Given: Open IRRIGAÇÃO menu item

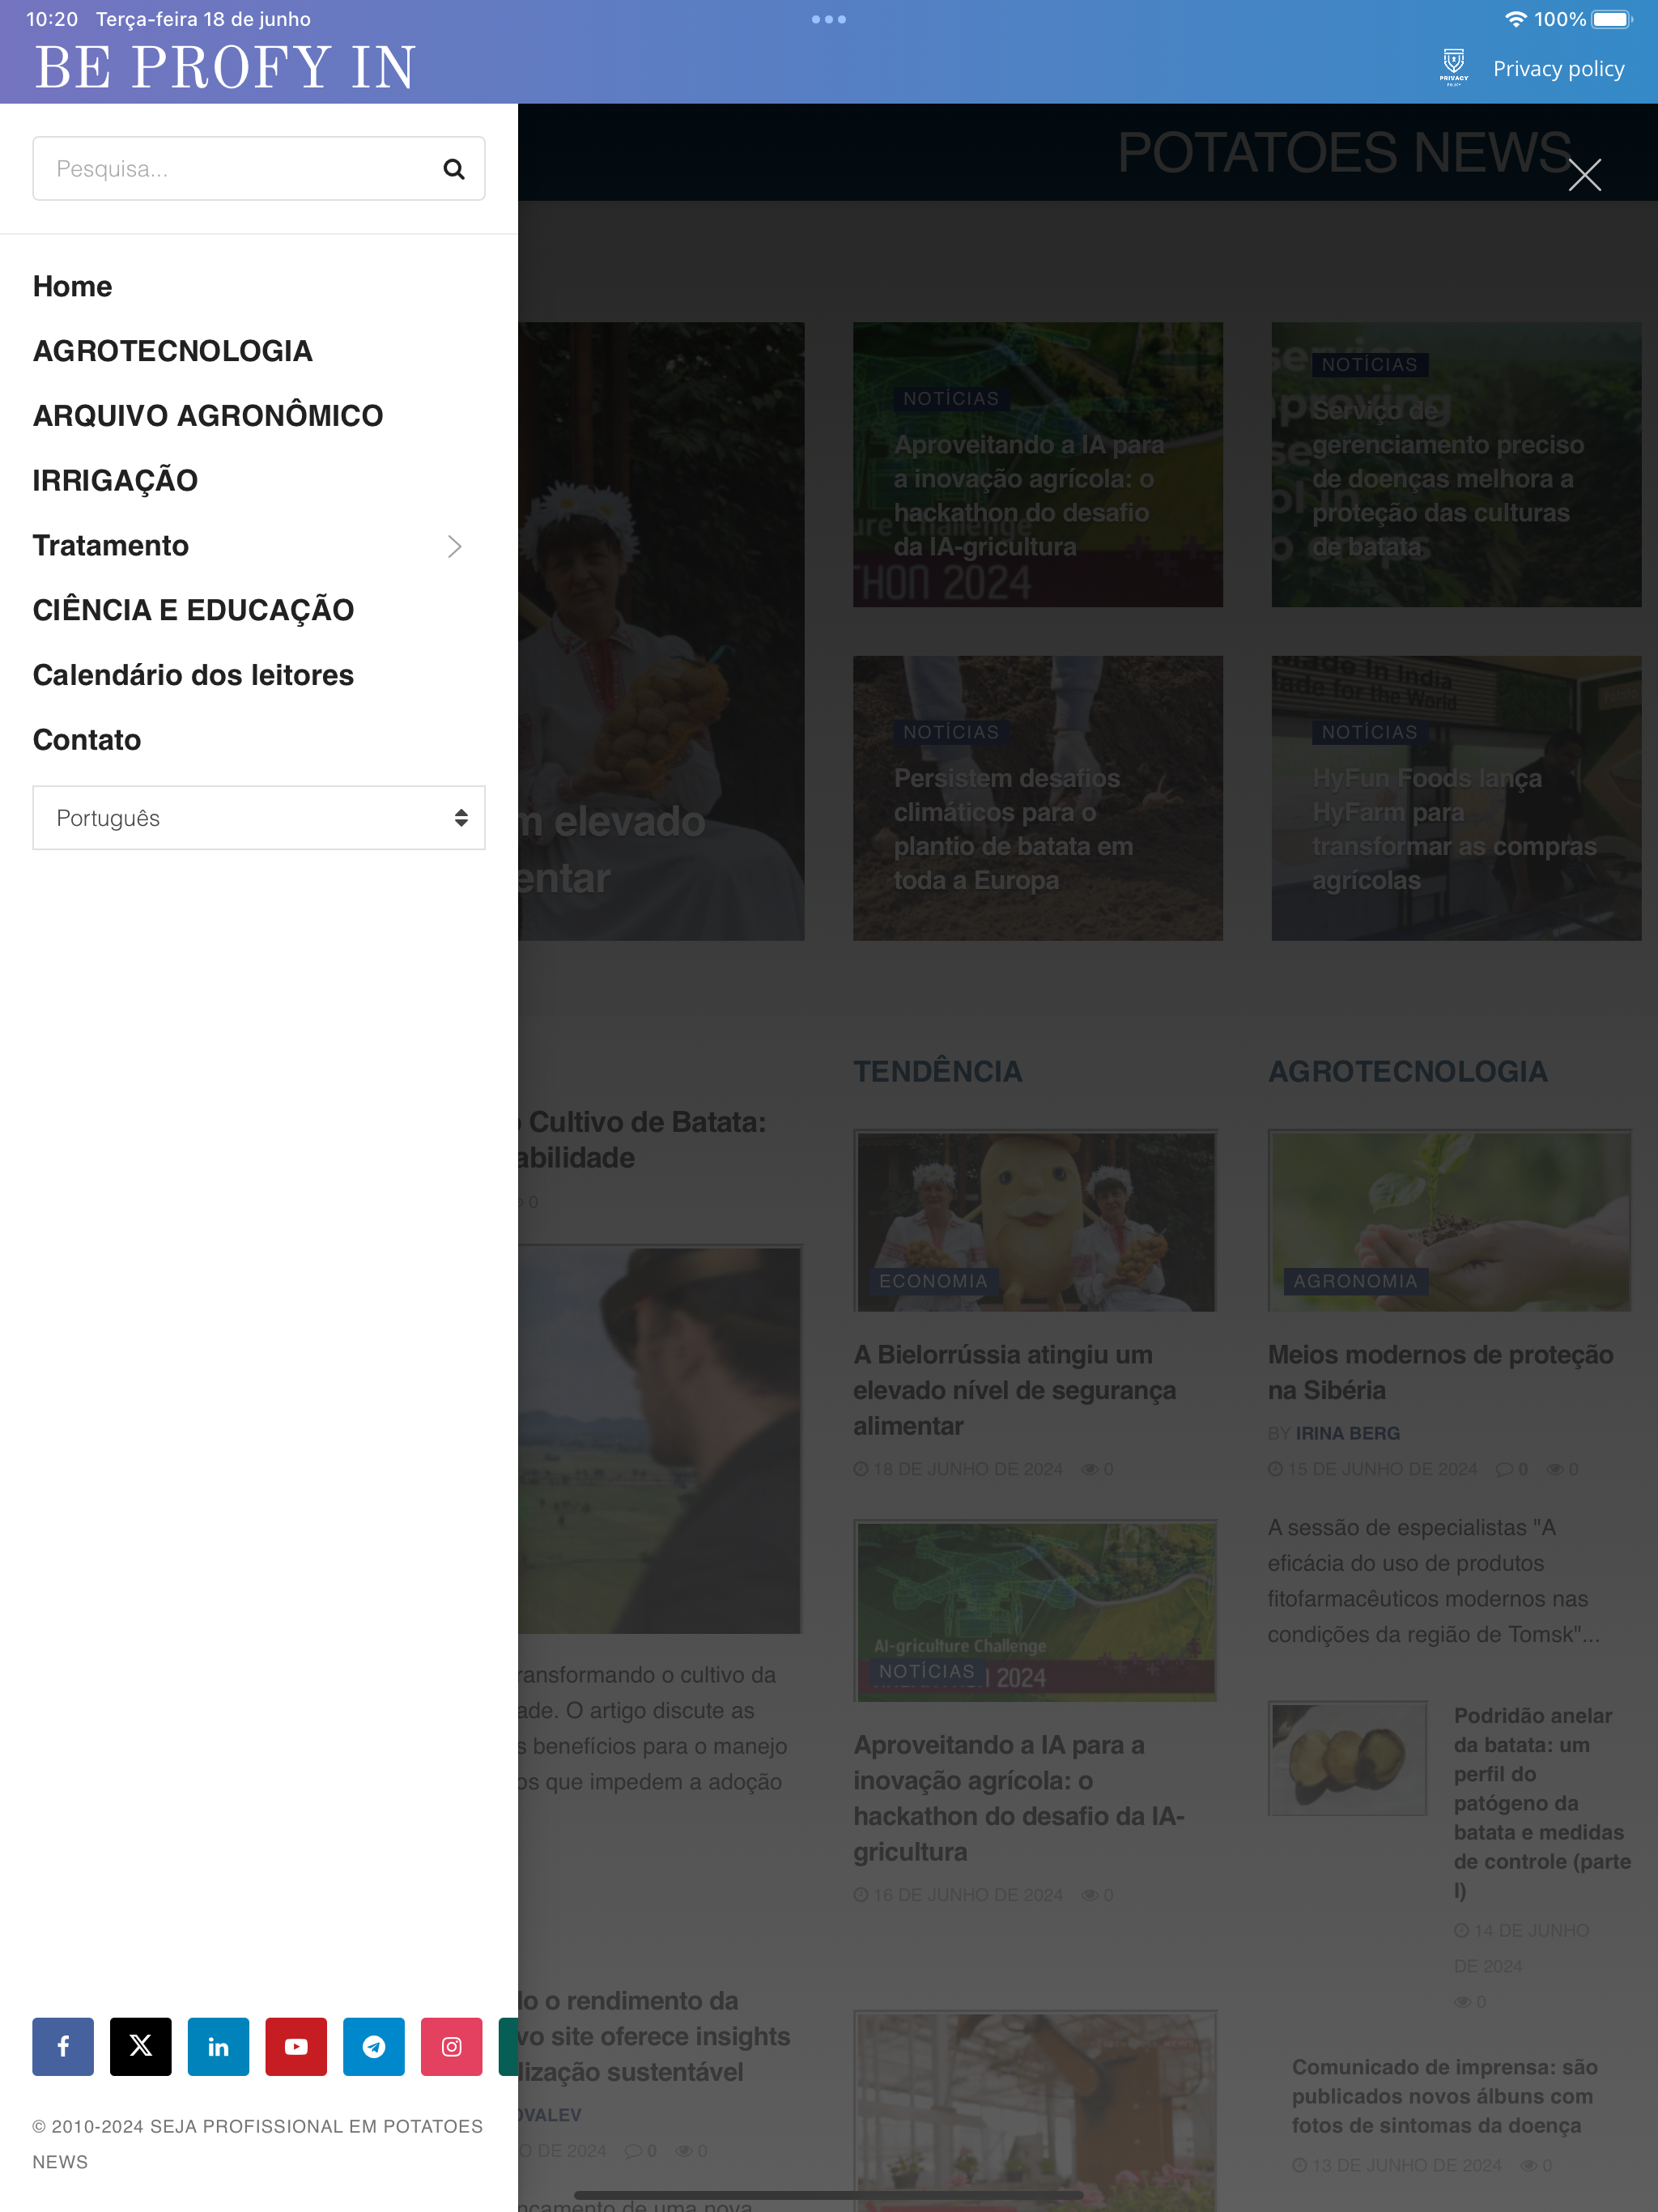Looking at the screenshot, I should [115, 481].
